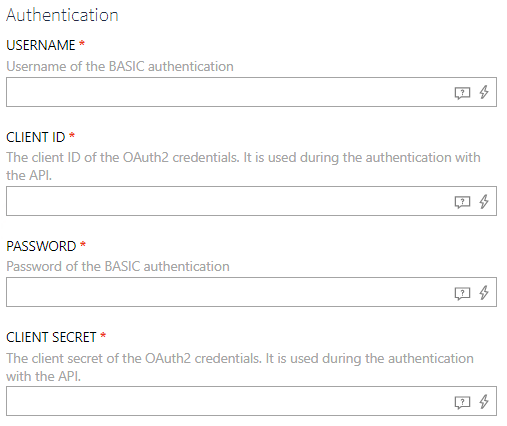Focus the Client ID text input box
The height and width of the screenshot is (426, 507).
pyautogui.click(x=251, y=201)
